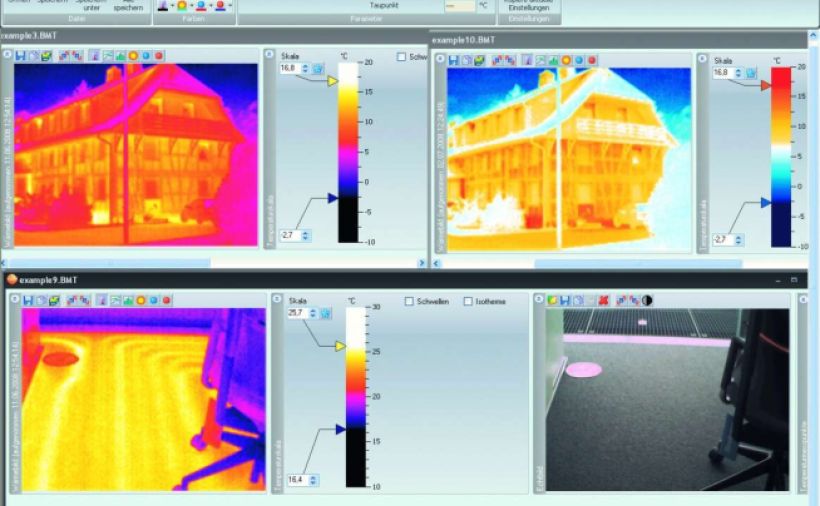
Task: Select measurement point tool in example3.BMT
Action: [95, 55]
